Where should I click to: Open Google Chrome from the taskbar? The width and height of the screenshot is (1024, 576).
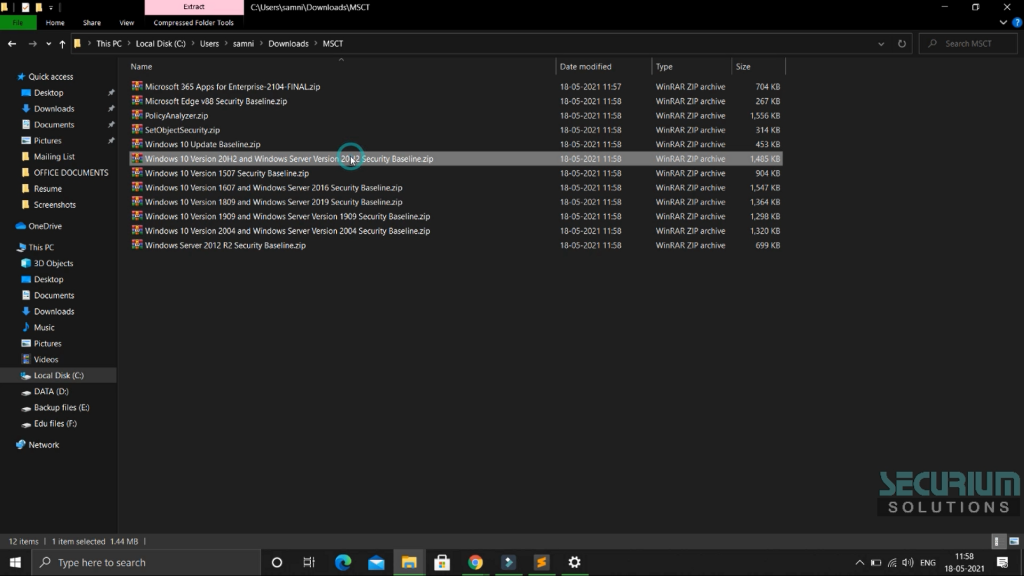coord(475,562)
